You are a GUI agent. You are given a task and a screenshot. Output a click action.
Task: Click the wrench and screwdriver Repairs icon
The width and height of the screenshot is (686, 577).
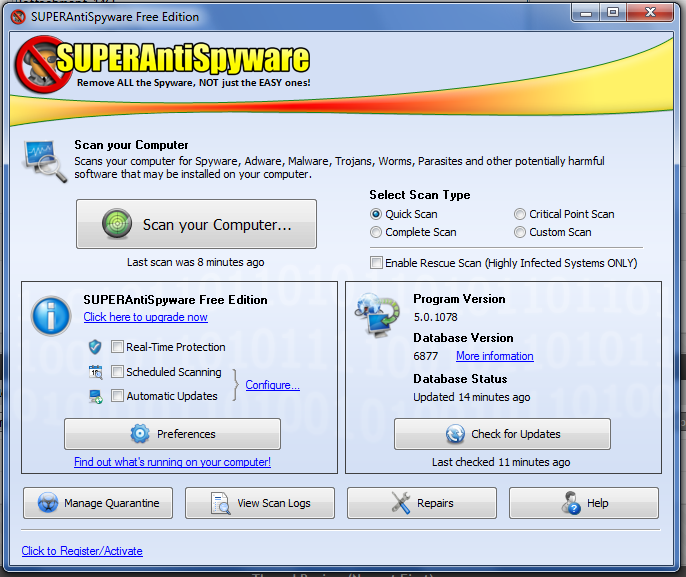(x=401, y=503)
